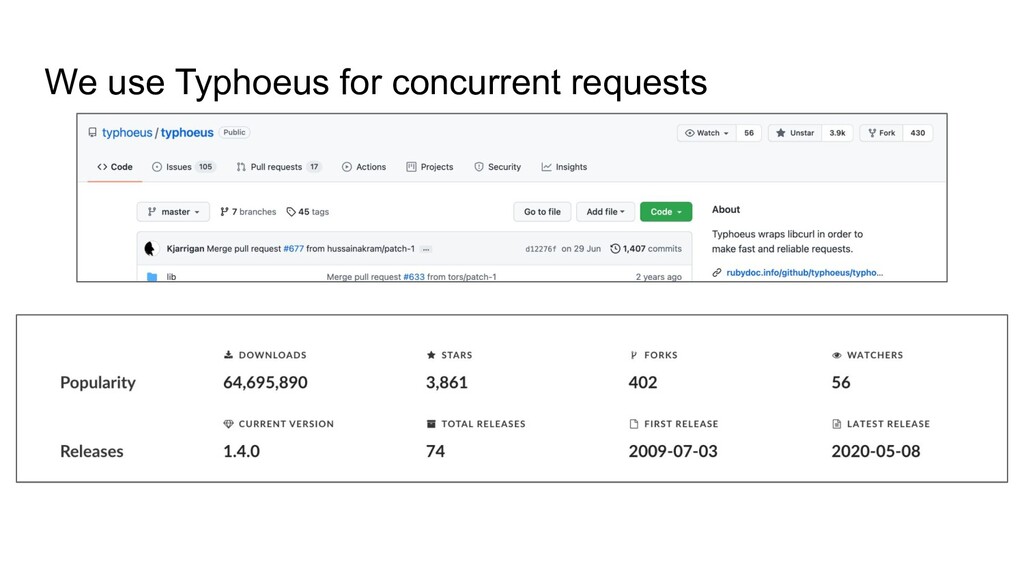Open the Insights tab
The height and width of the screenshot is (576, 1024).
point(564,167)
